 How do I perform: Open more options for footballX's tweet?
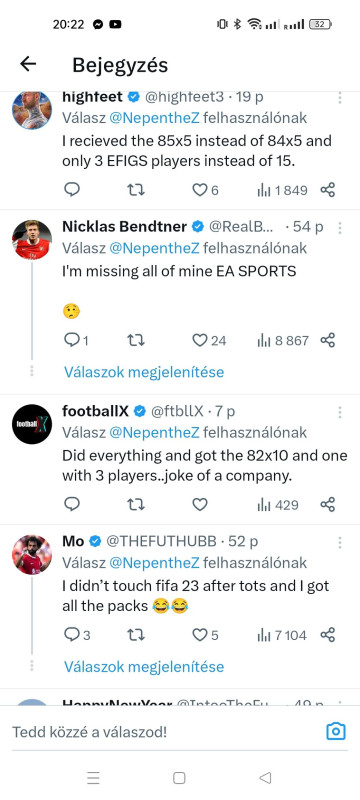click(x=340, y=412)
